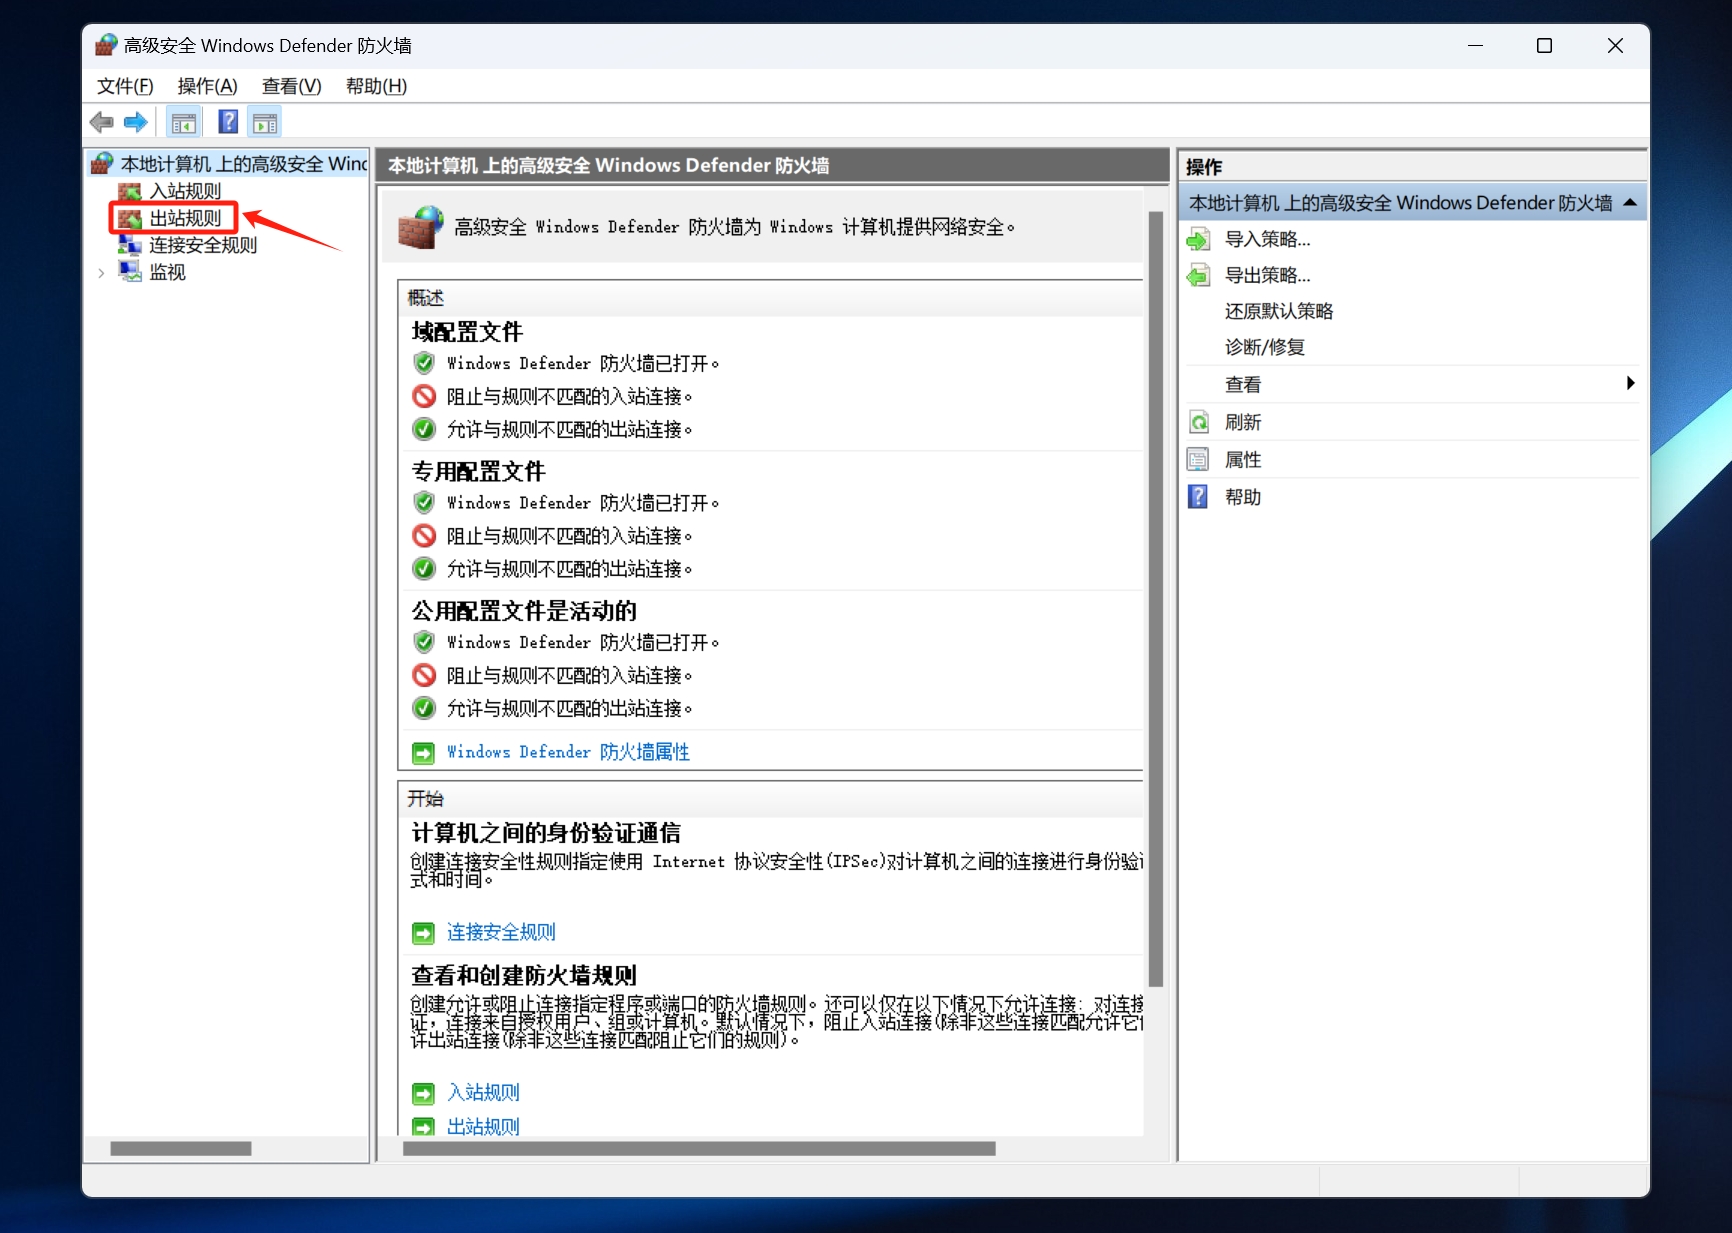Open the 查看 submenu arrow
Viewport: 1732px width, 1233px height.
(x=1630, y=384)
